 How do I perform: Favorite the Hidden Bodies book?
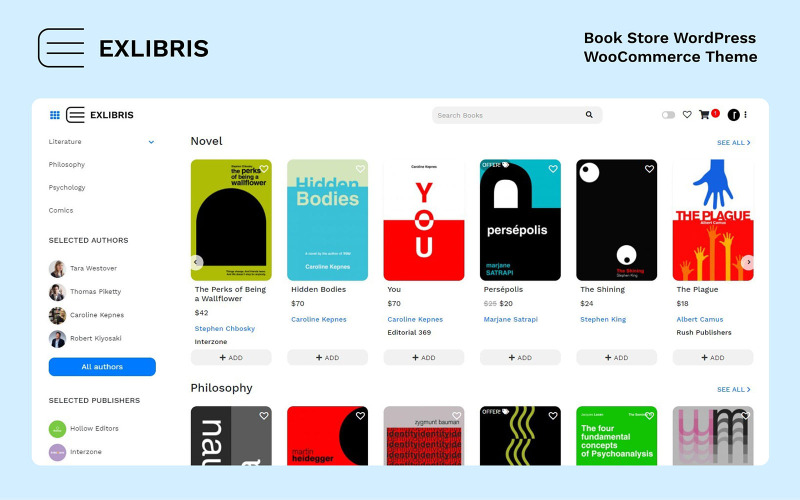[360, 169]
